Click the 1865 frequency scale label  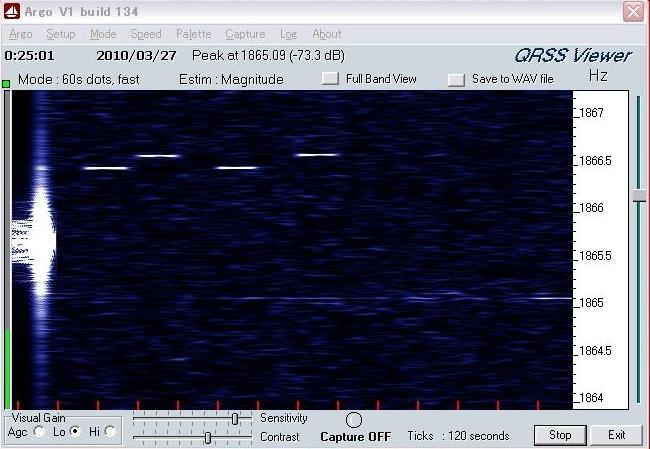point(591,303)
